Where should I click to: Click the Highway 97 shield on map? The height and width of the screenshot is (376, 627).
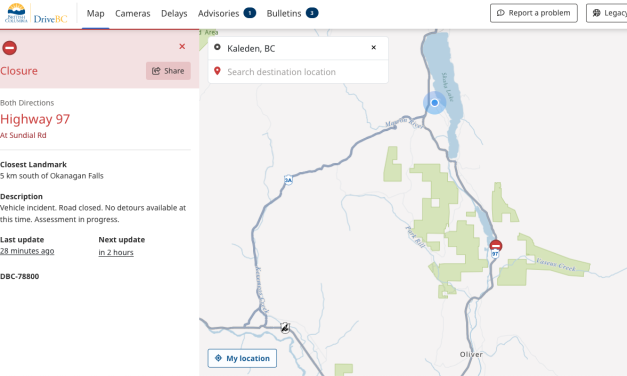tap(495, 254)
